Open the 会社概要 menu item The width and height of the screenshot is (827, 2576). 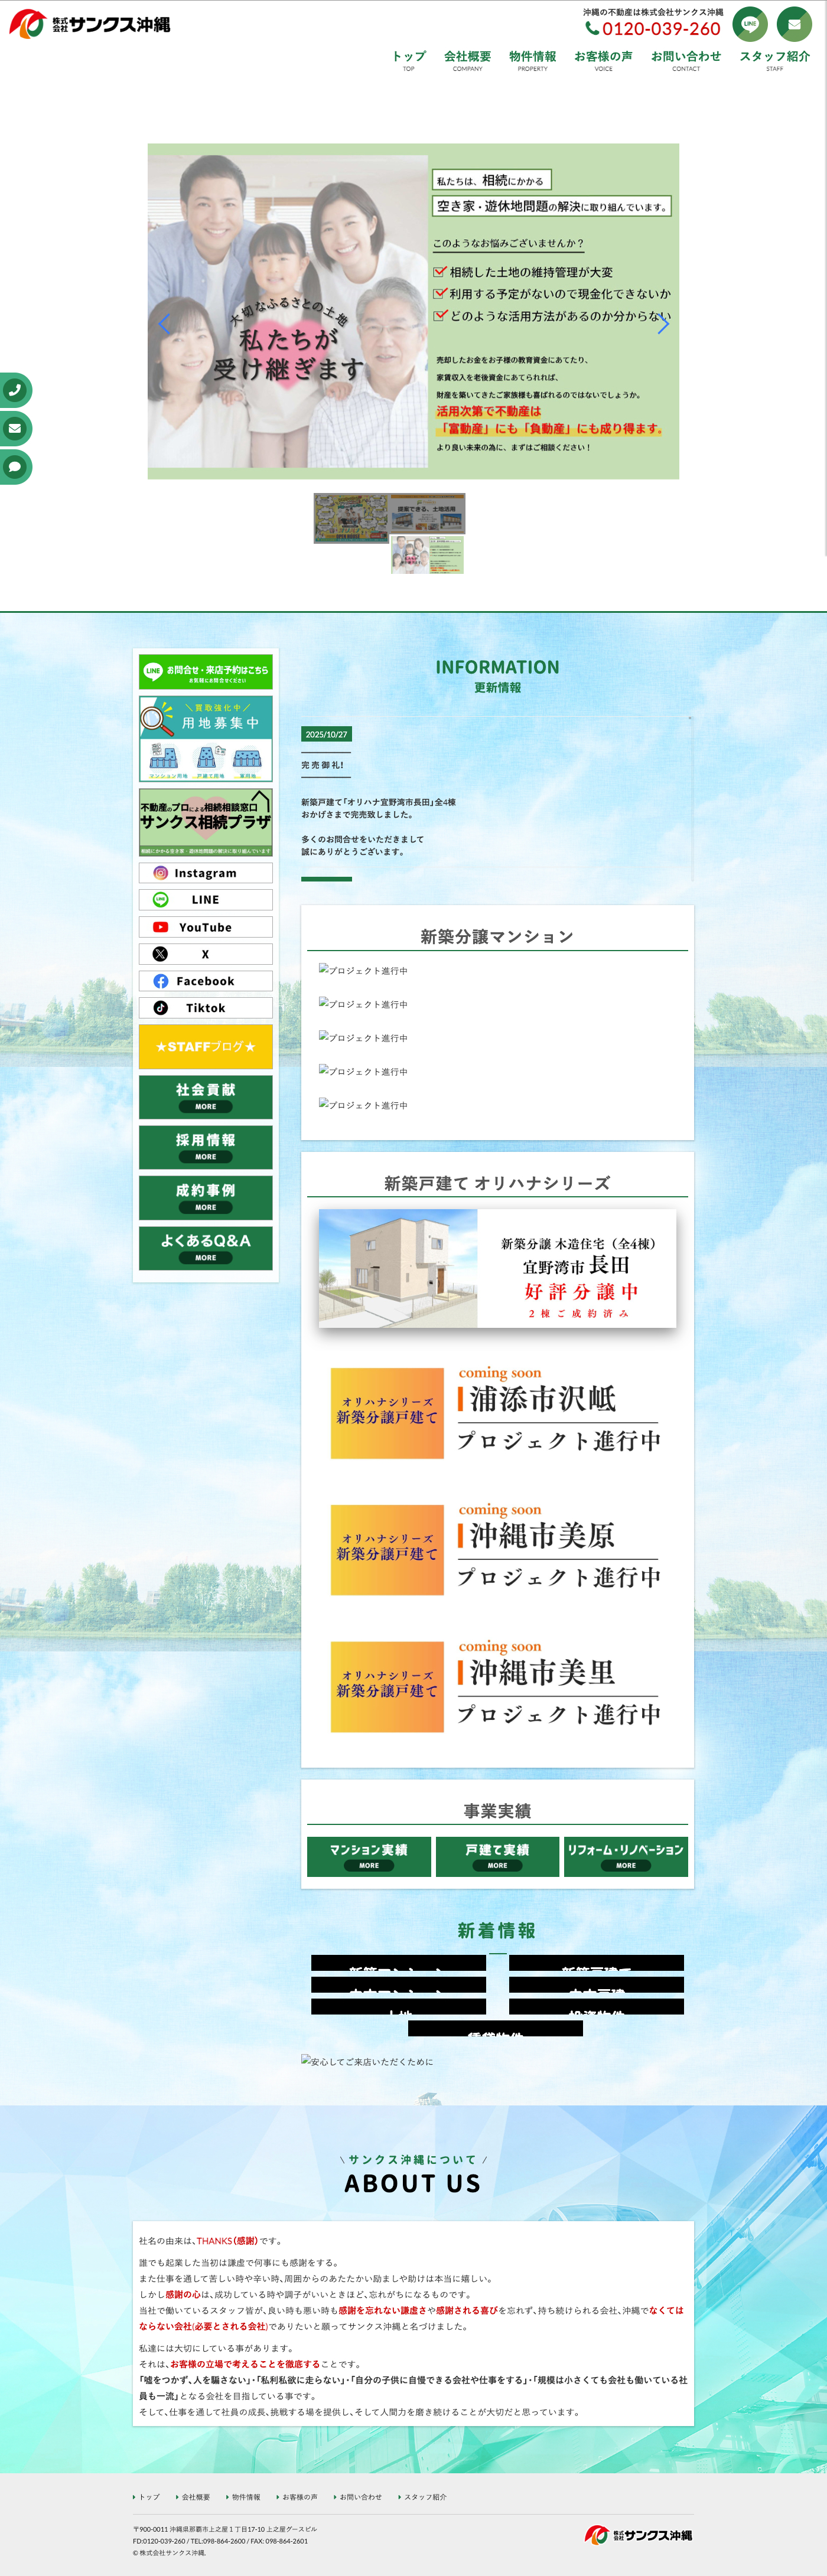pos(467,60)
